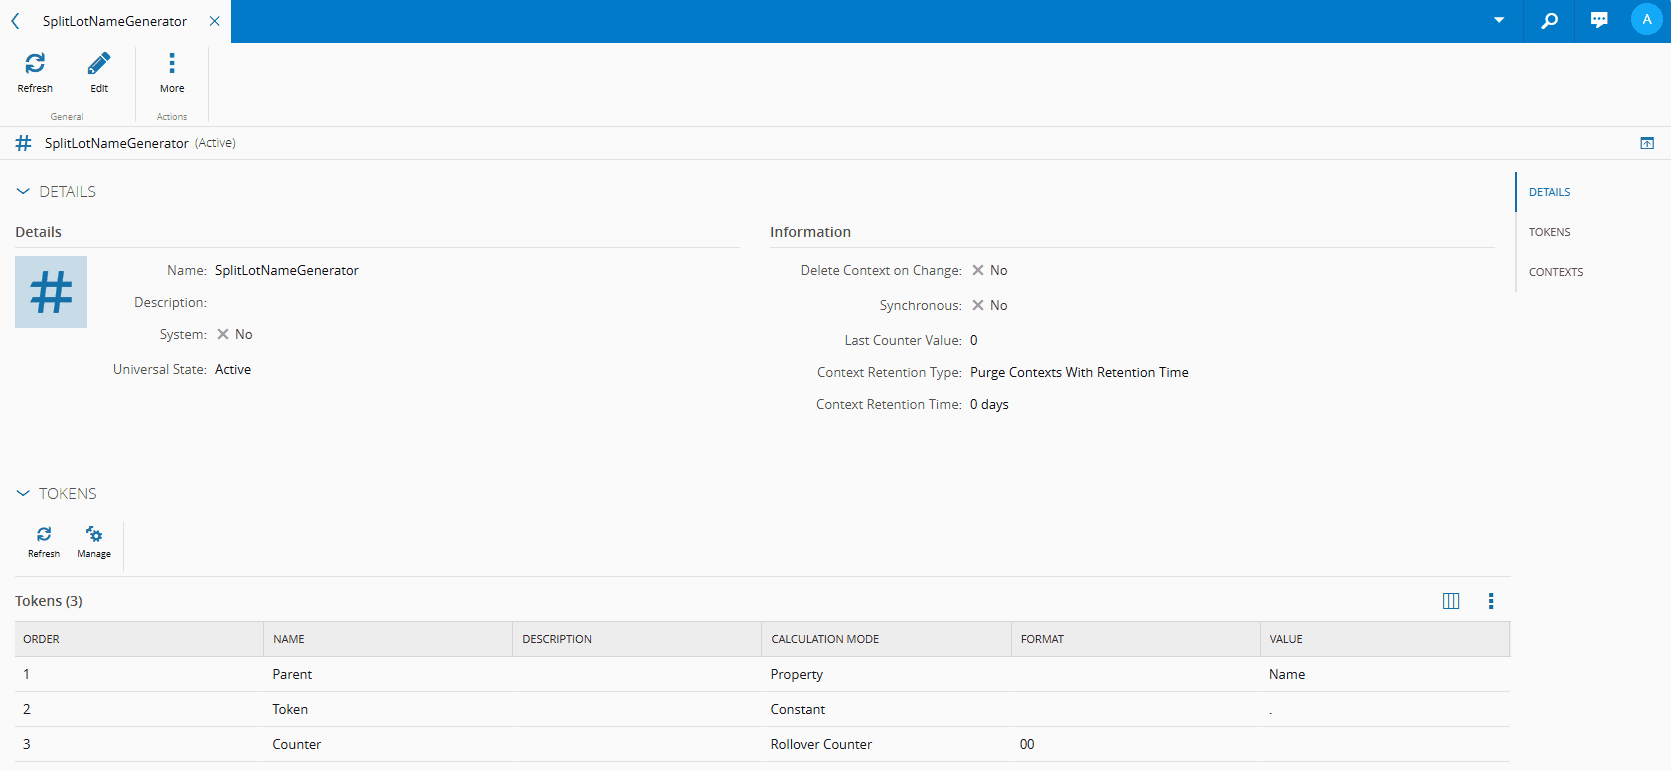This screenshot has width=1671, height=771.
Task: Open the top bar dropdown arrow
Action: [1499, 21]
